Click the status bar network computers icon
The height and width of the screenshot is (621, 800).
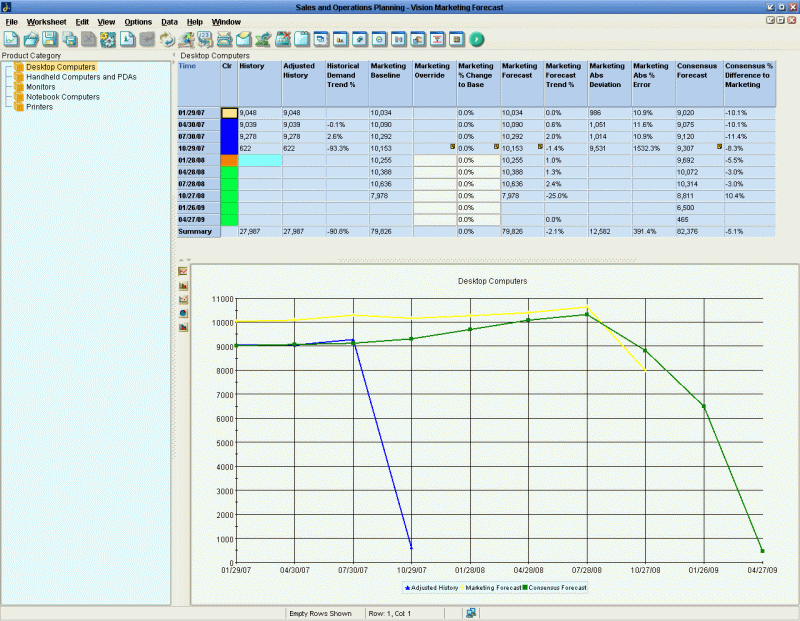pyautogui.click(x=471, y=613)
